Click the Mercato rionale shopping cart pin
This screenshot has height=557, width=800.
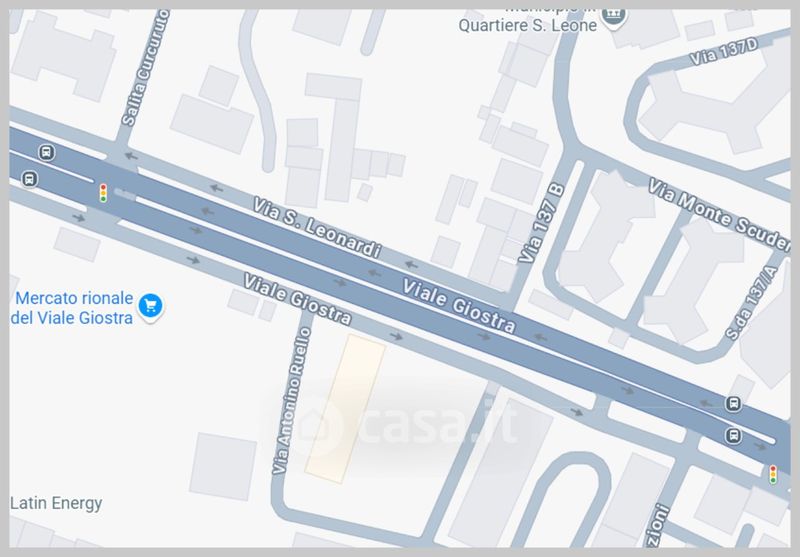pos(151,307)
